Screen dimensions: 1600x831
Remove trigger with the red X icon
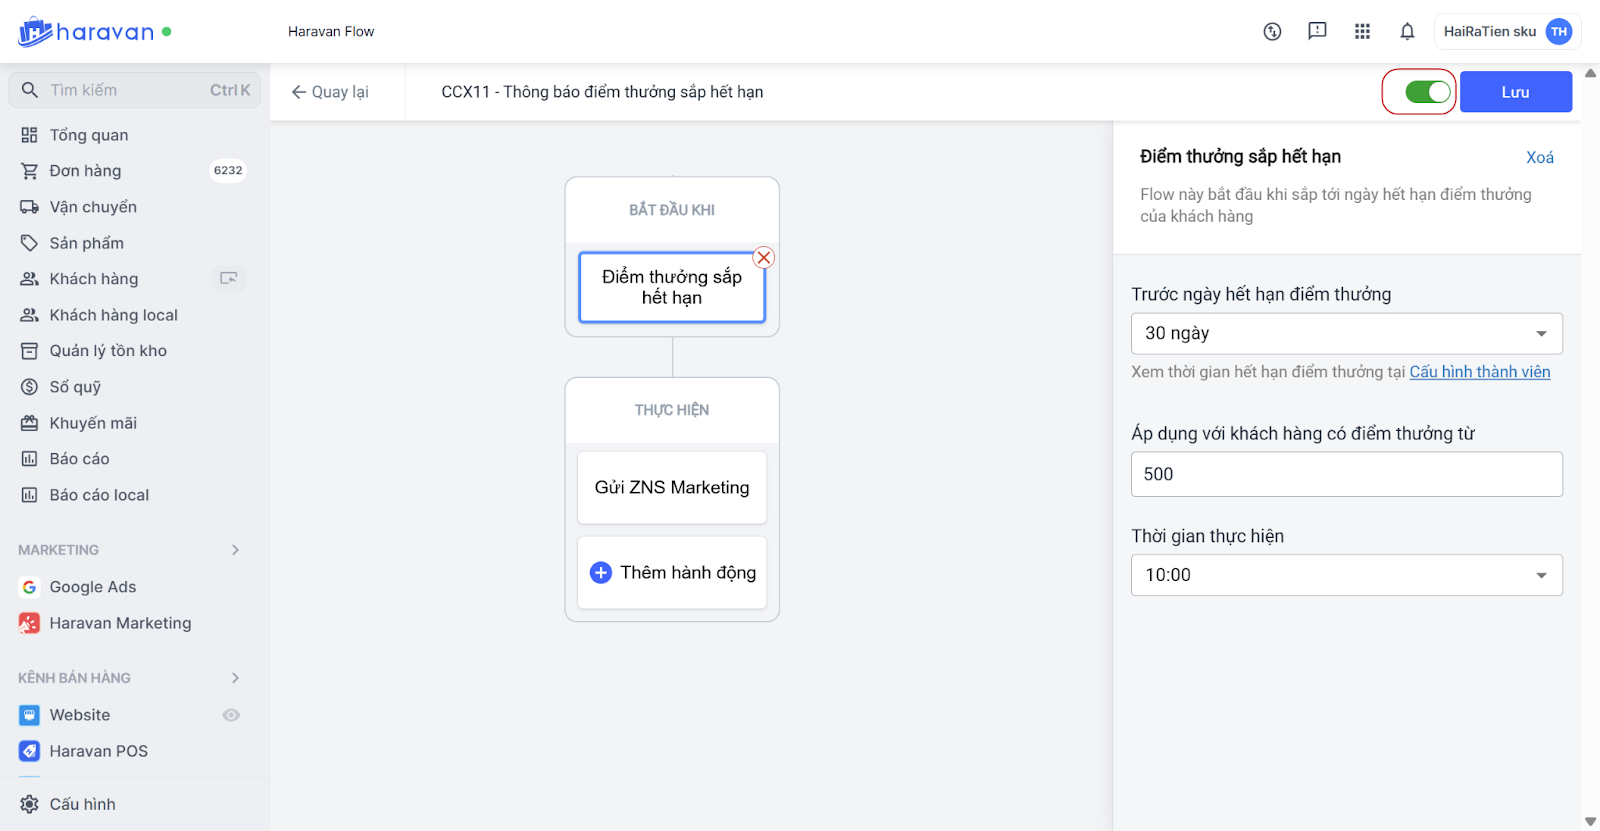click(764, 258)
